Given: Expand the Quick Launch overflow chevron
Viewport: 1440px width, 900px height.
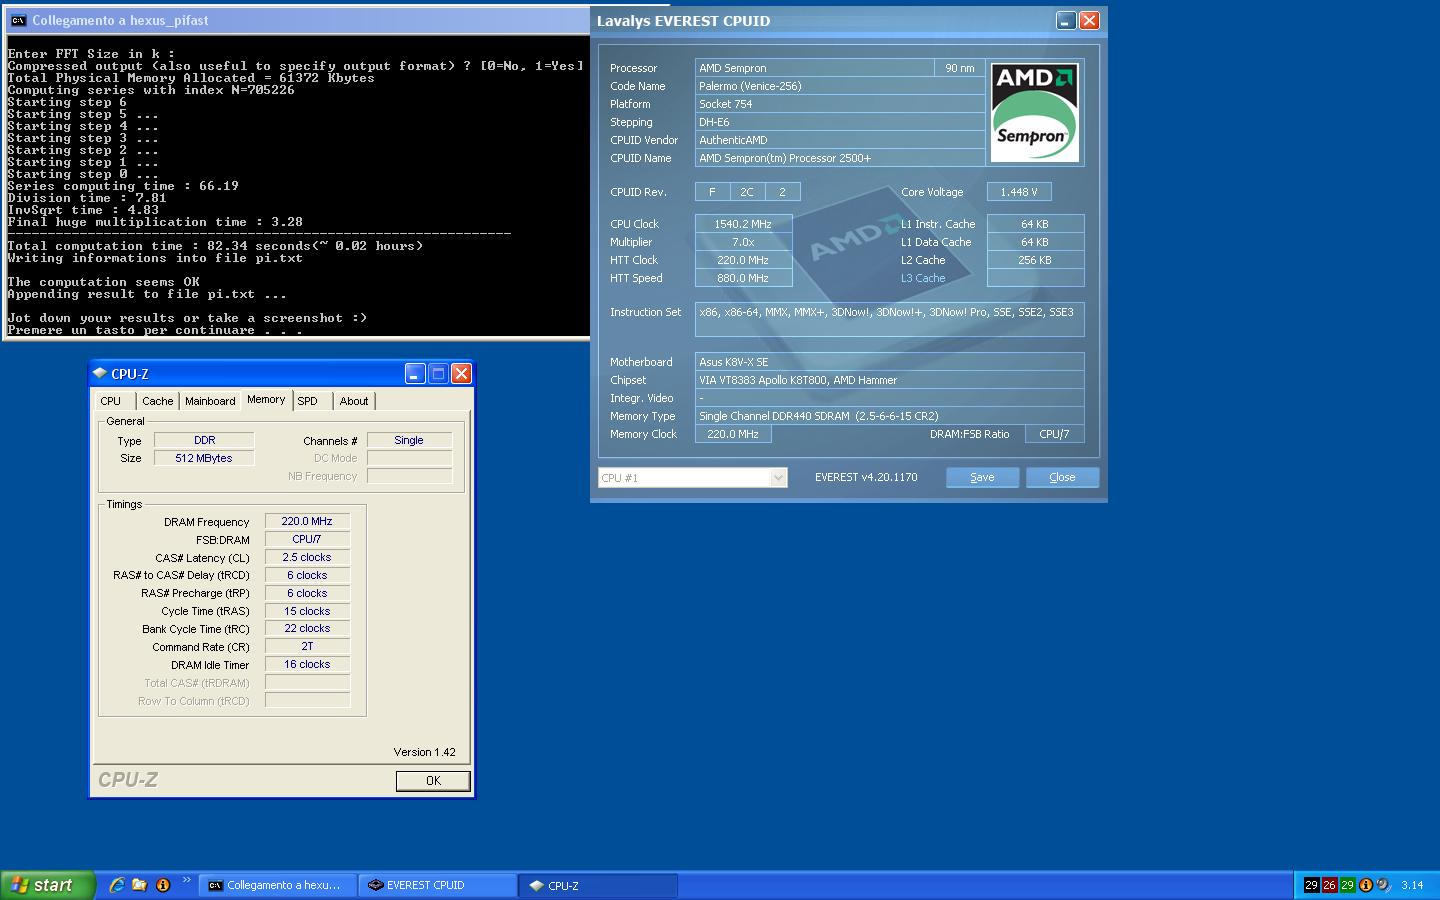Looking at the screenshot, I should (186, 881).
